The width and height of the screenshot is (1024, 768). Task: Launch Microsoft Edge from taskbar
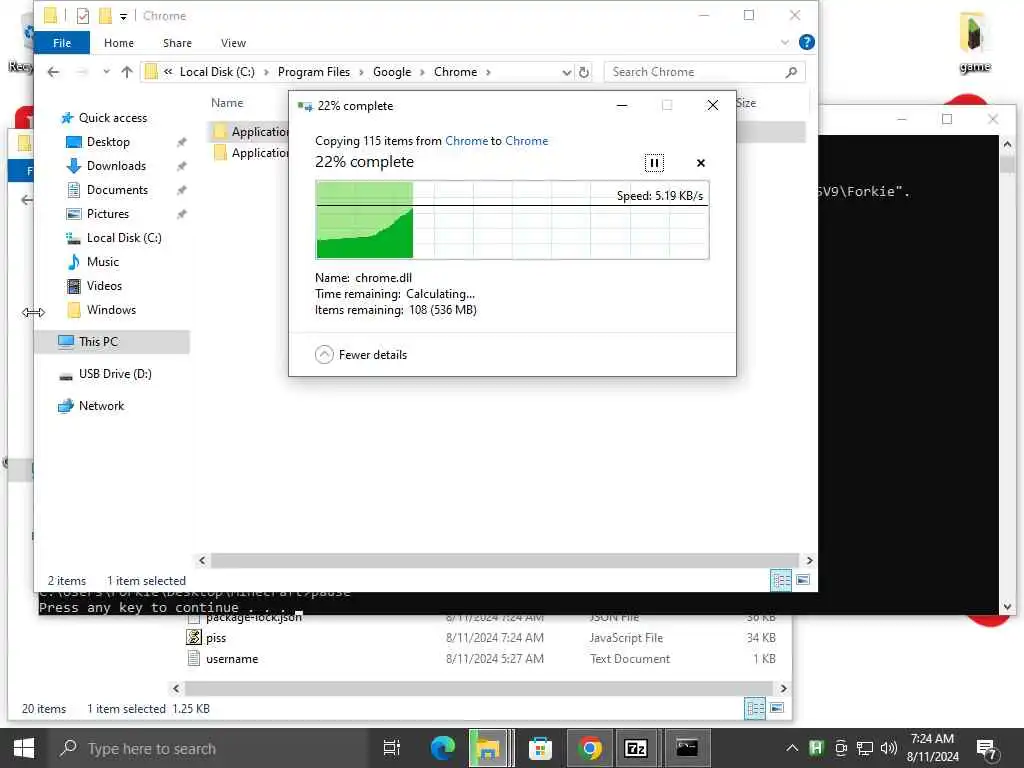pos(442,748)
